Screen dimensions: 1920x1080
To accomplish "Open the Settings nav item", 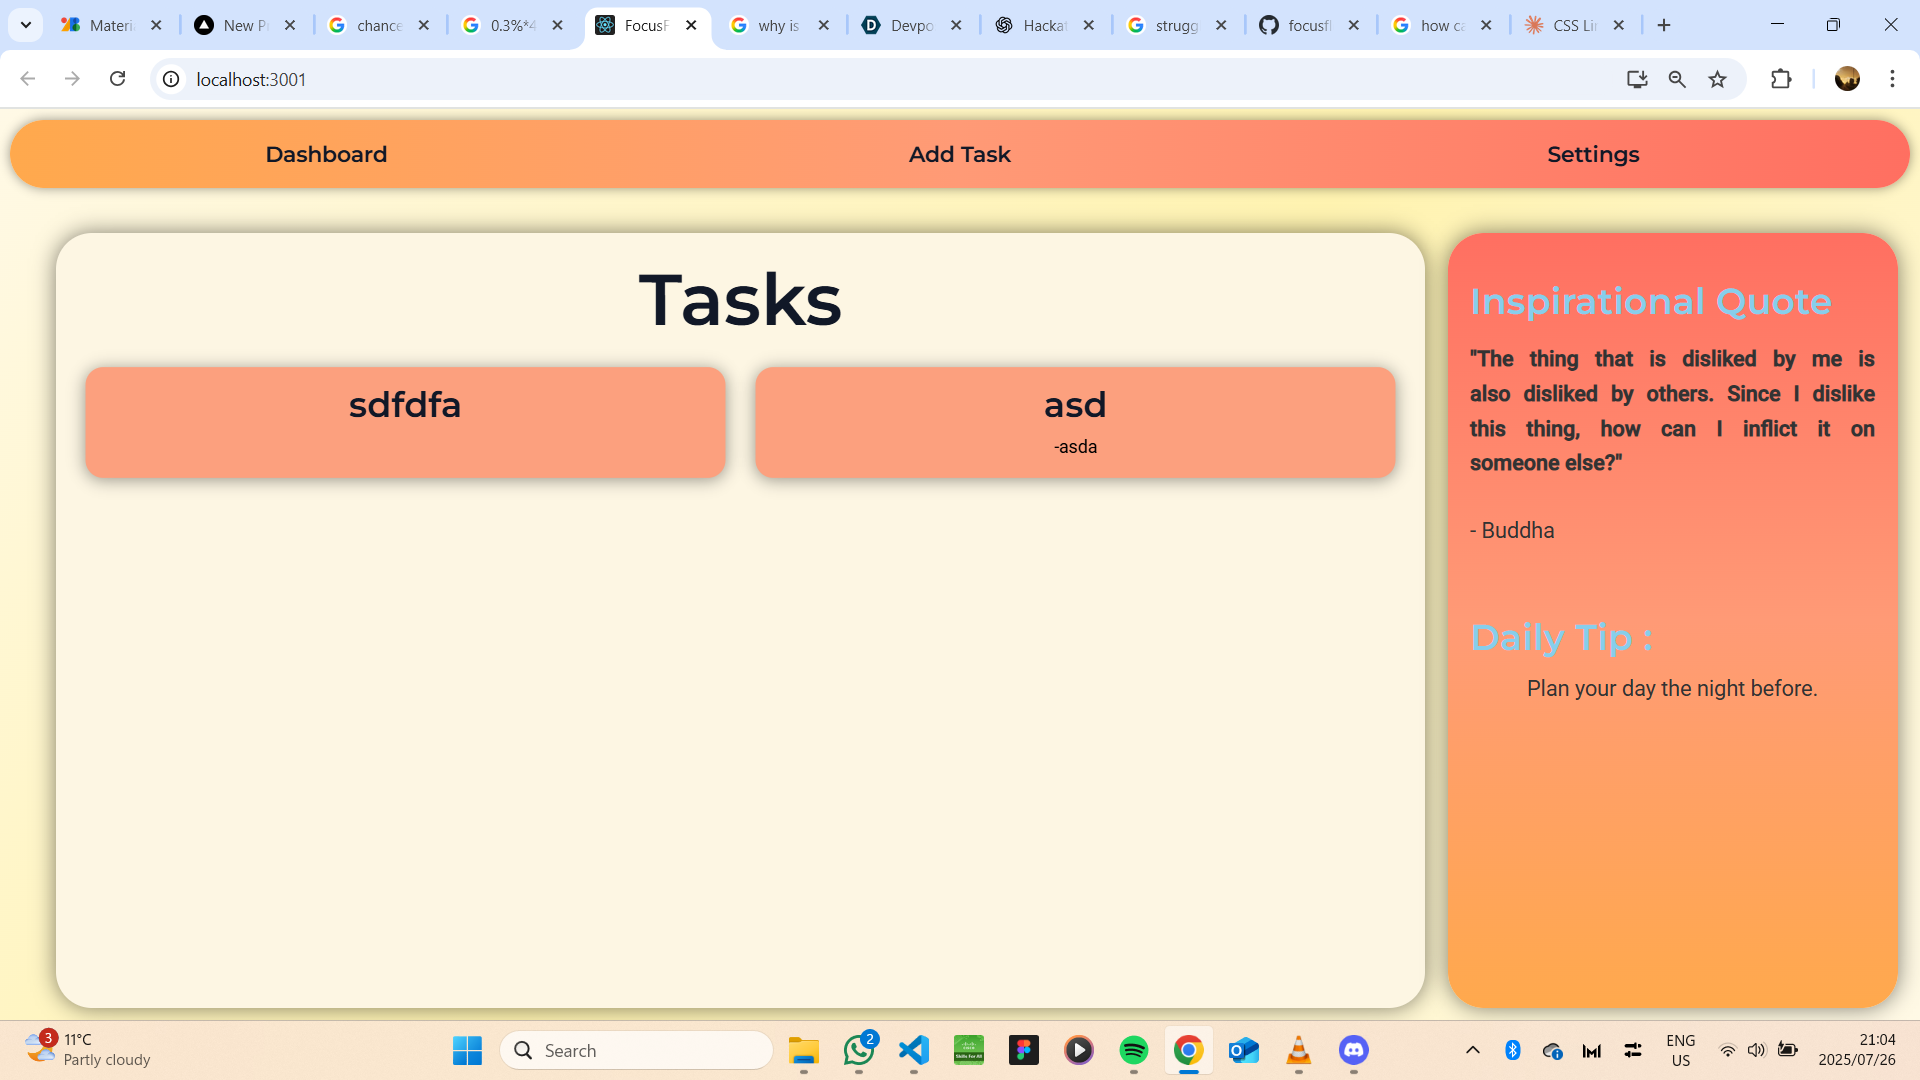I will point(1593,154).
